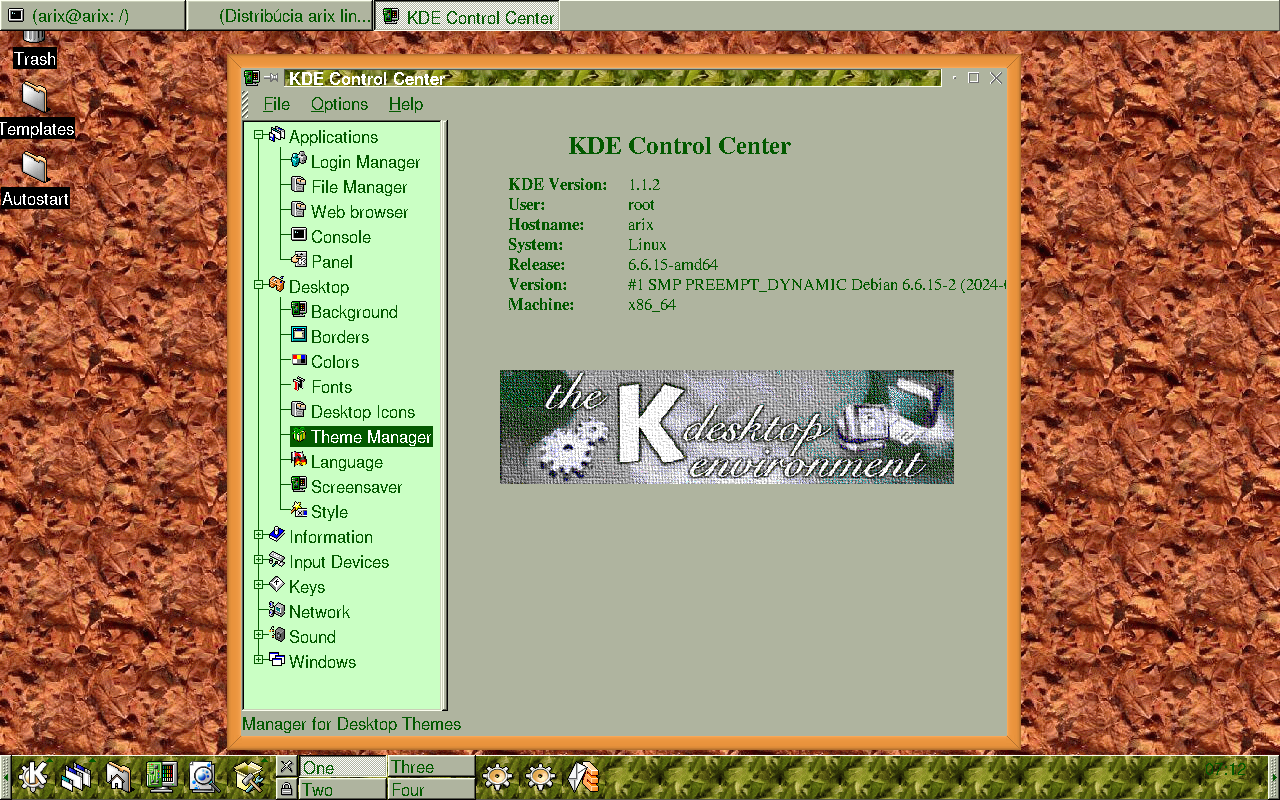Select the Keys category label

(x=307, y=587)
